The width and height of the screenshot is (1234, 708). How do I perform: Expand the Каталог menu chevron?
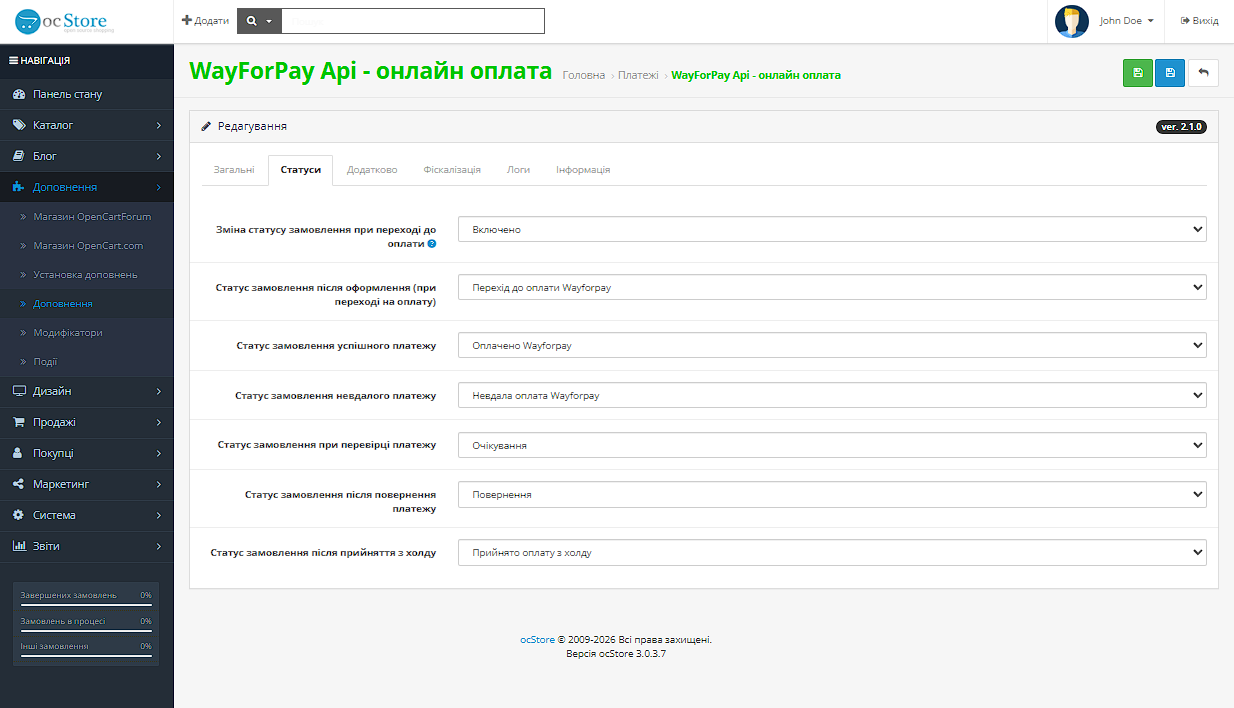click(159, 125)
